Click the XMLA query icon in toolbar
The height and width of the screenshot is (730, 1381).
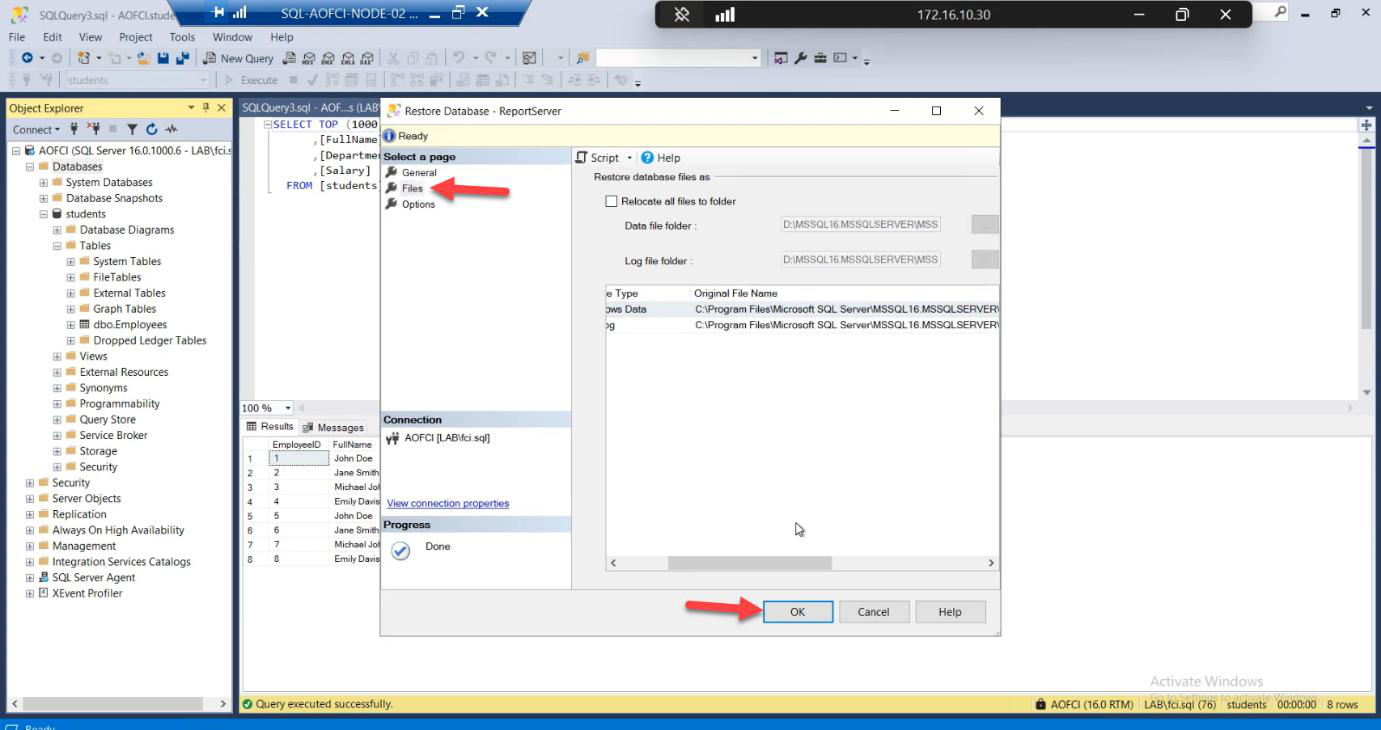[348, 58]
